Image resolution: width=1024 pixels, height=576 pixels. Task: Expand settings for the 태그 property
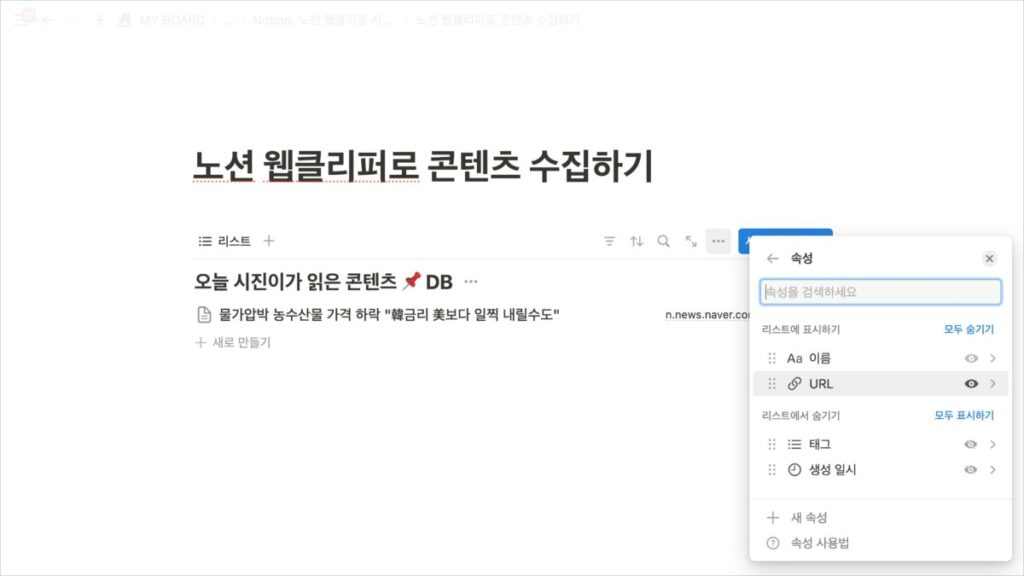click(990, 444)
